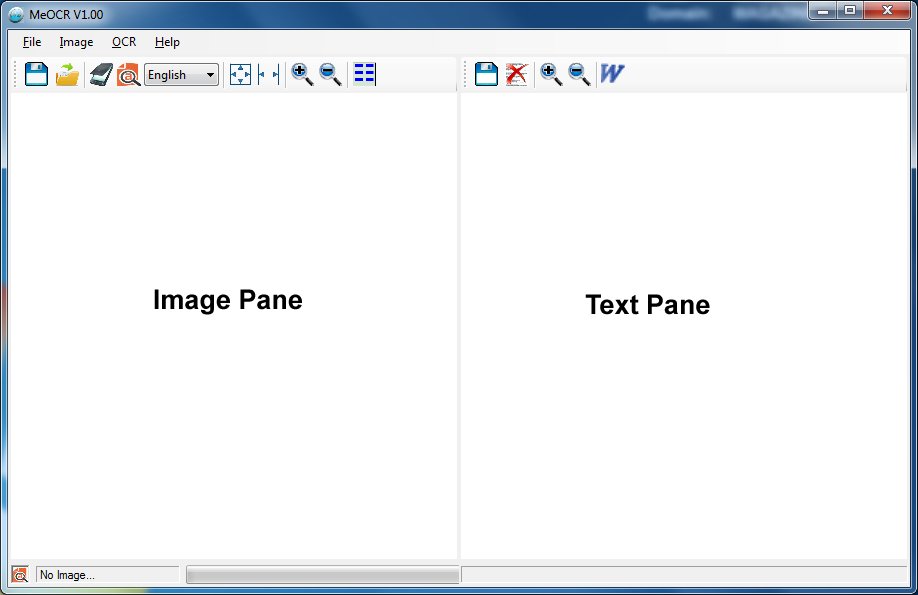The width and height of the screenshot is (918, 595).
Task: Zoom out on the image pane
Action: (330, 74)
